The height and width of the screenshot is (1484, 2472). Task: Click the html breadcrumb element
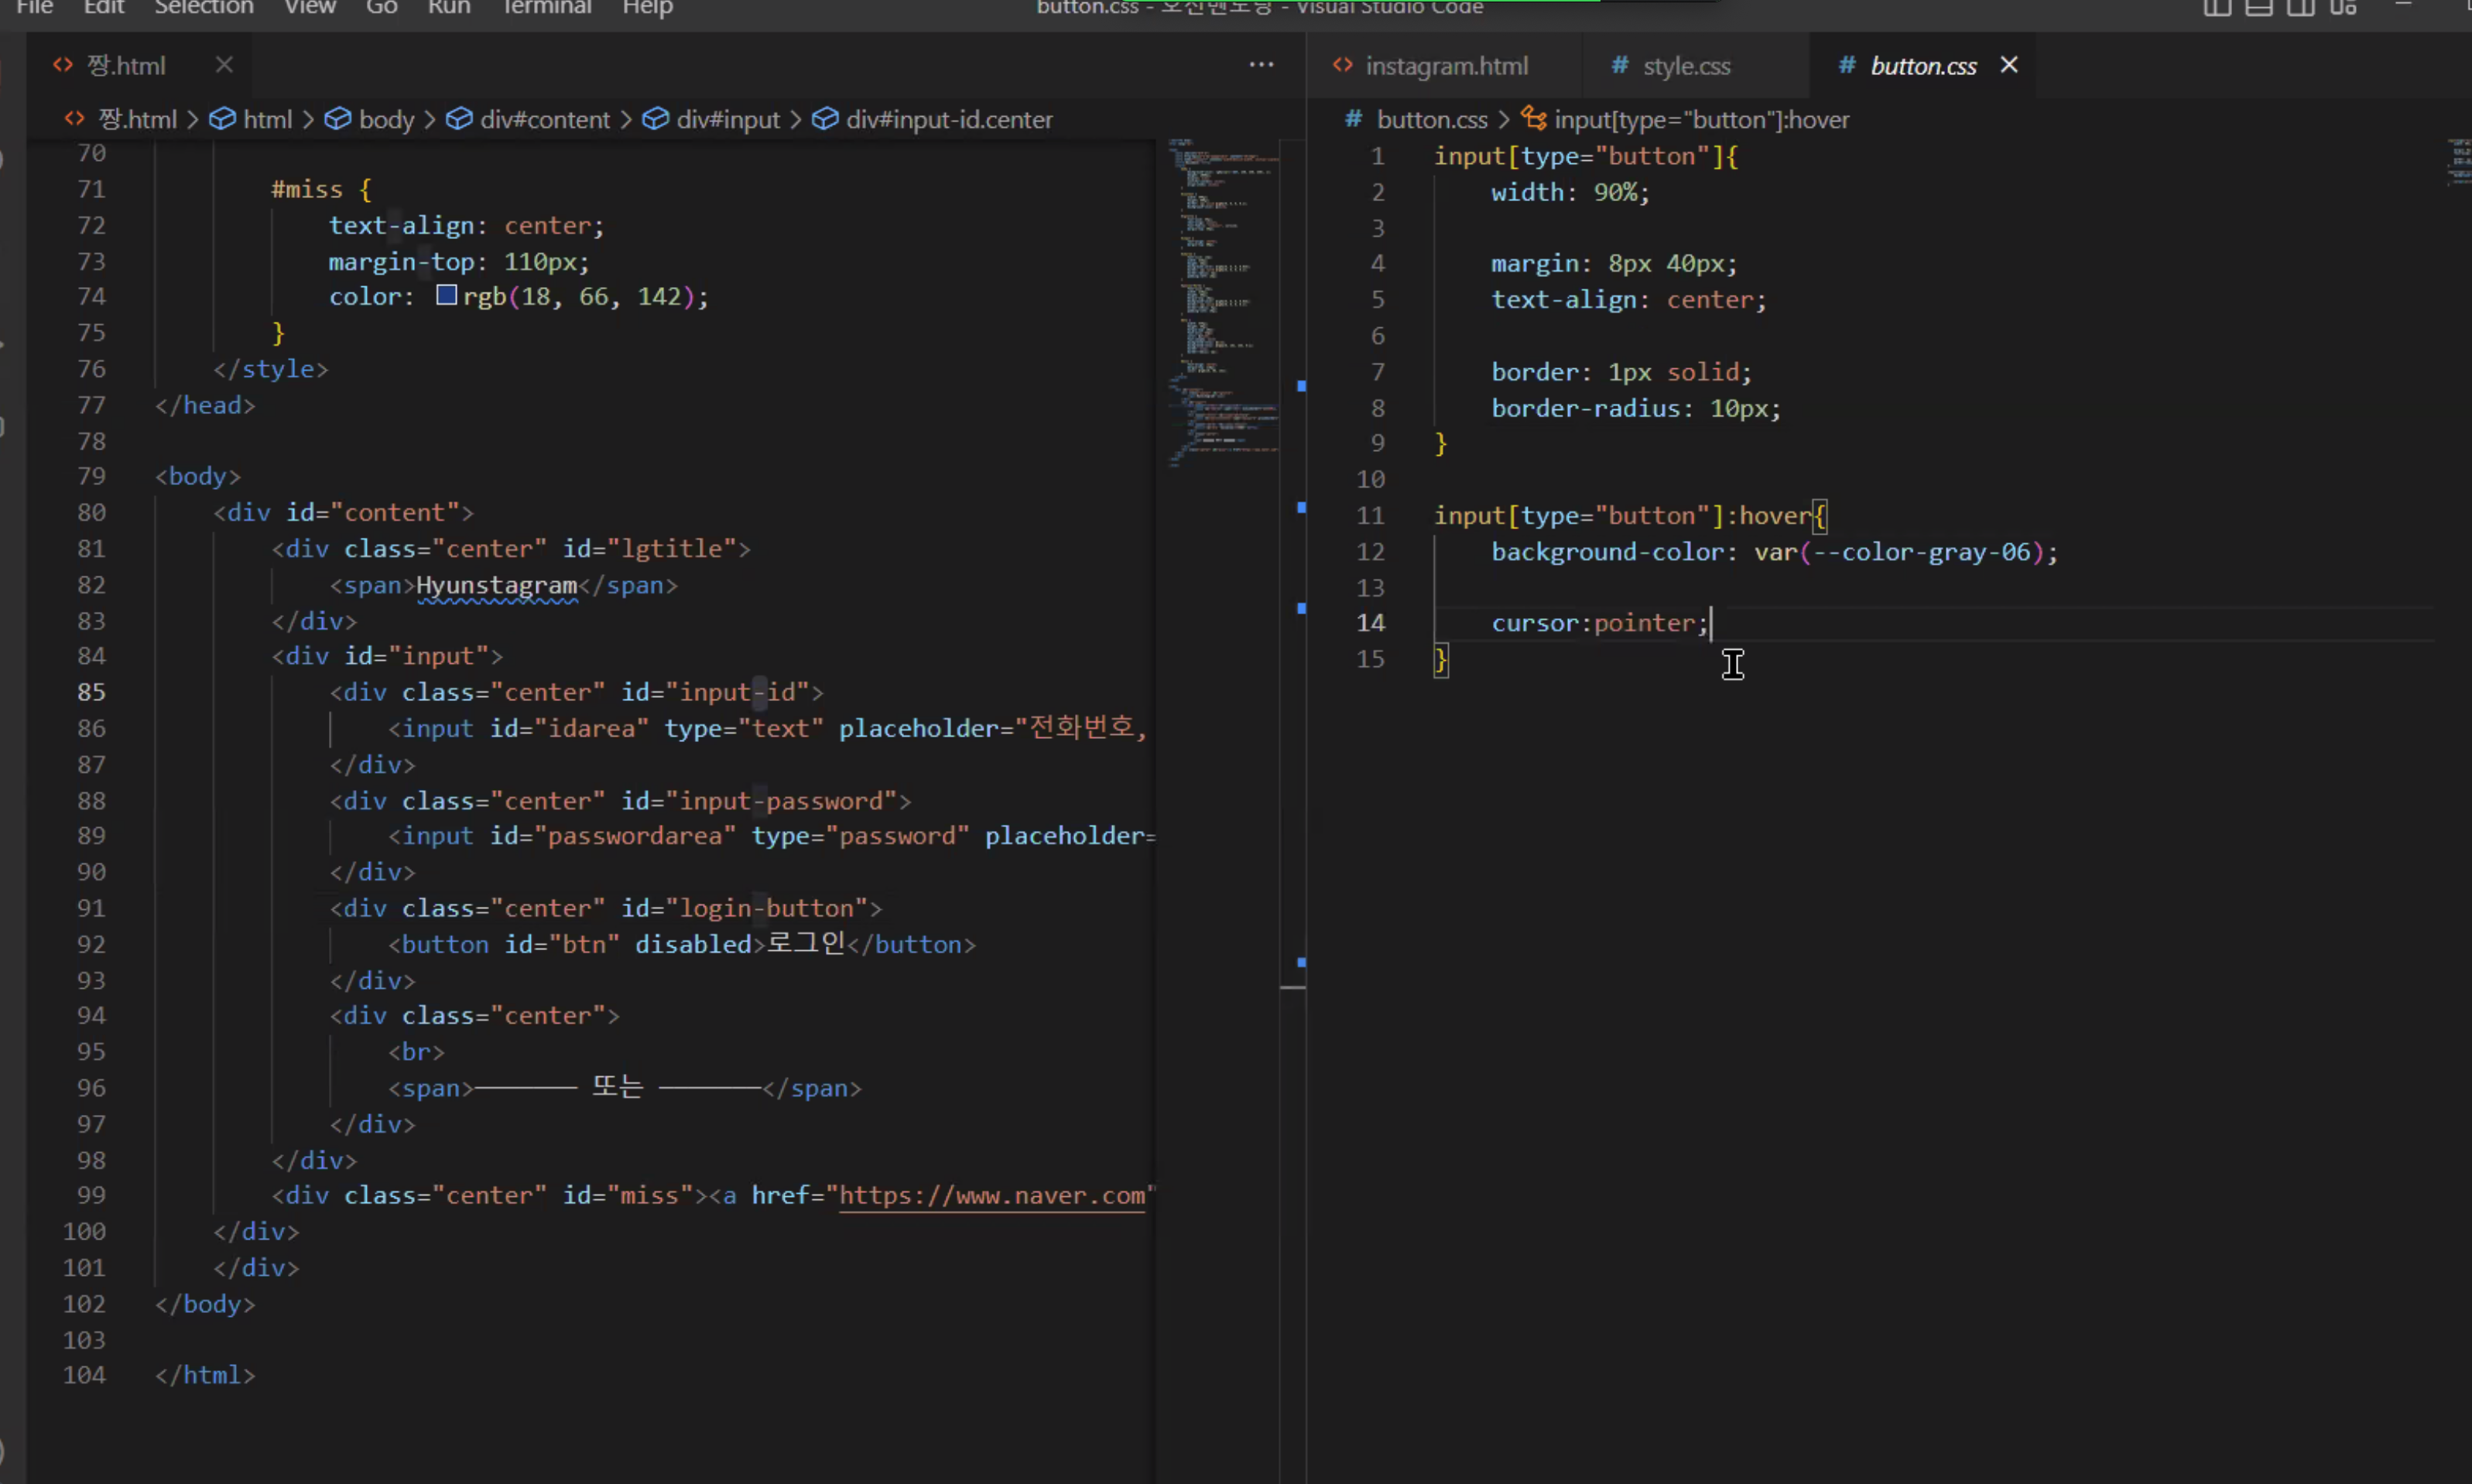(267, 120)
